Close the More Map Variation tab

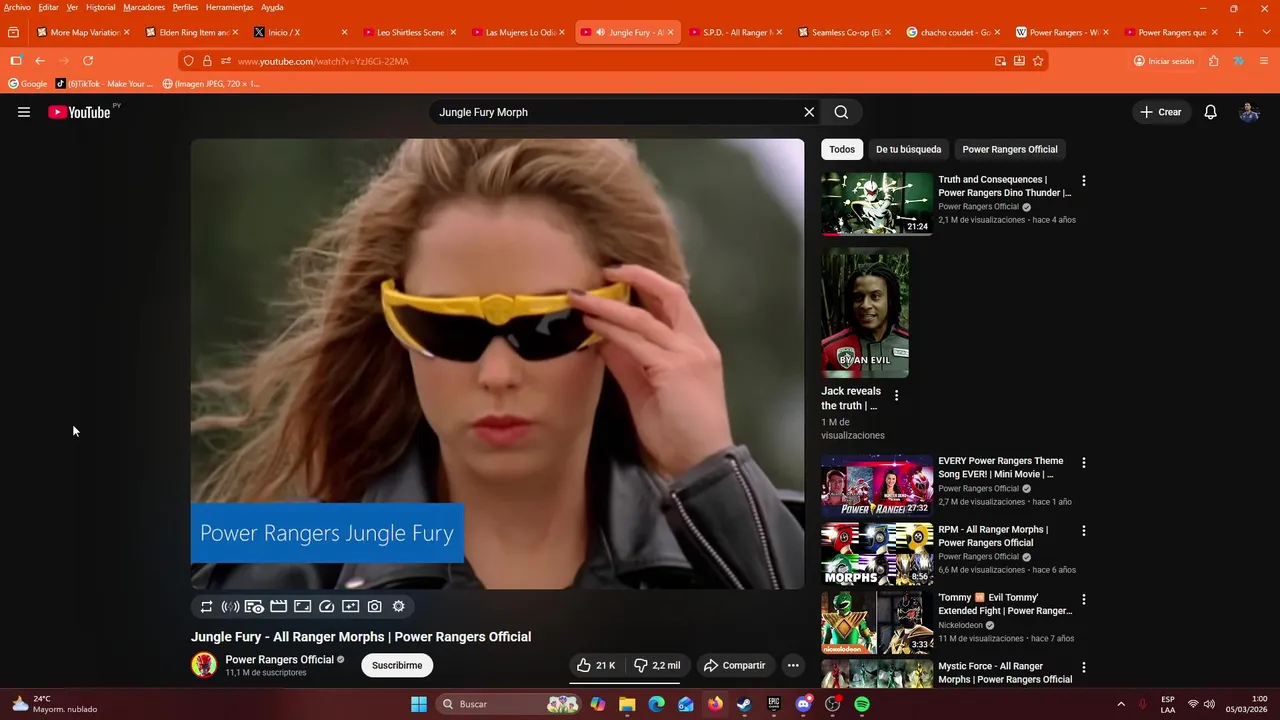[x=127, y=32]
